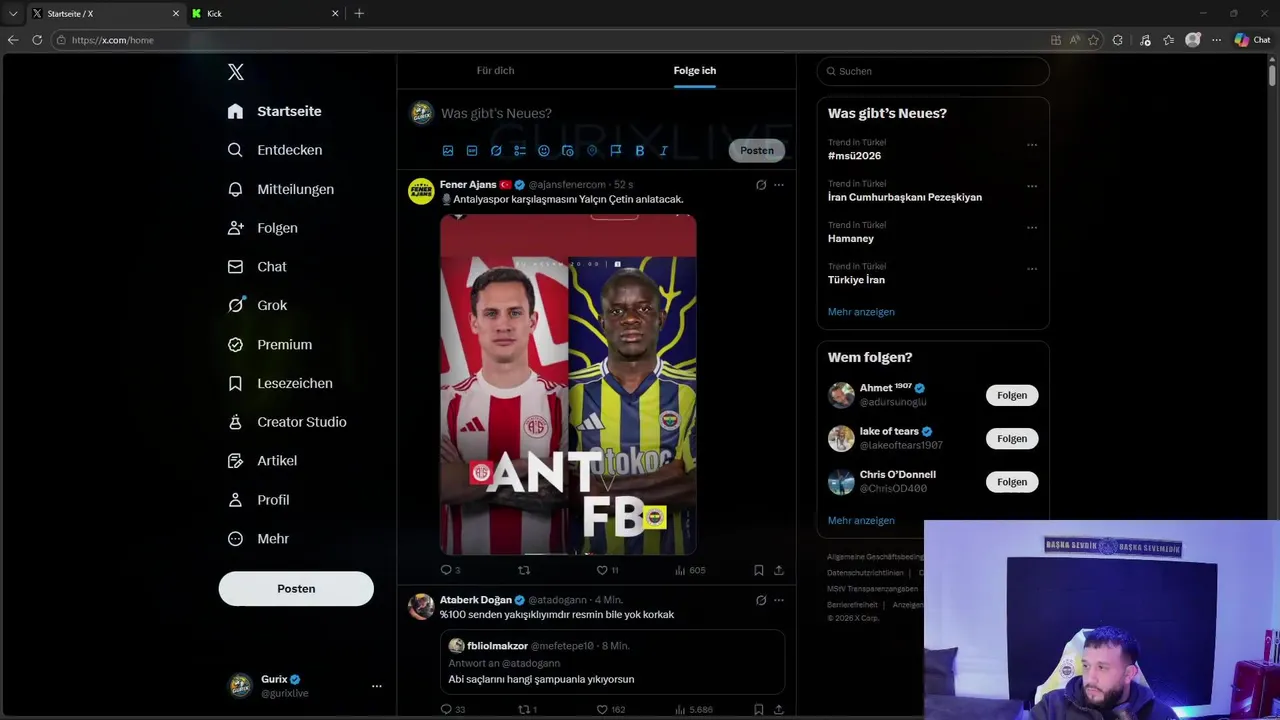1280x720 pixels.
Task: Open Chat from the X sidebar
Action: 257,267
